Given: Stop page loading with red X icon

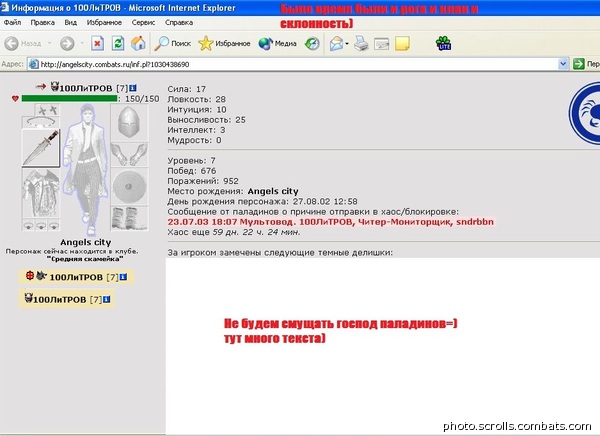Looking at the screenshot, I should point(98,43).
